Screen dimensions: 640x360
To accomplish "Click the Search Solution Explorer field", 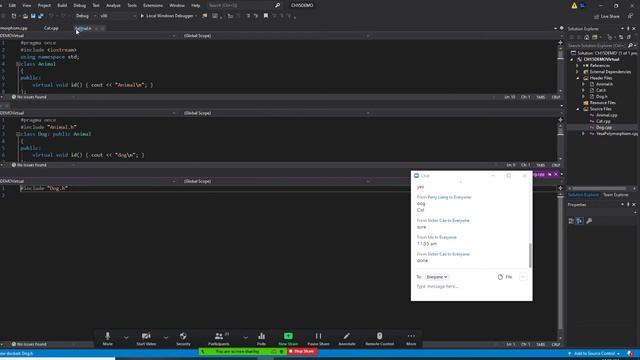I will click(x=597, y=45).
